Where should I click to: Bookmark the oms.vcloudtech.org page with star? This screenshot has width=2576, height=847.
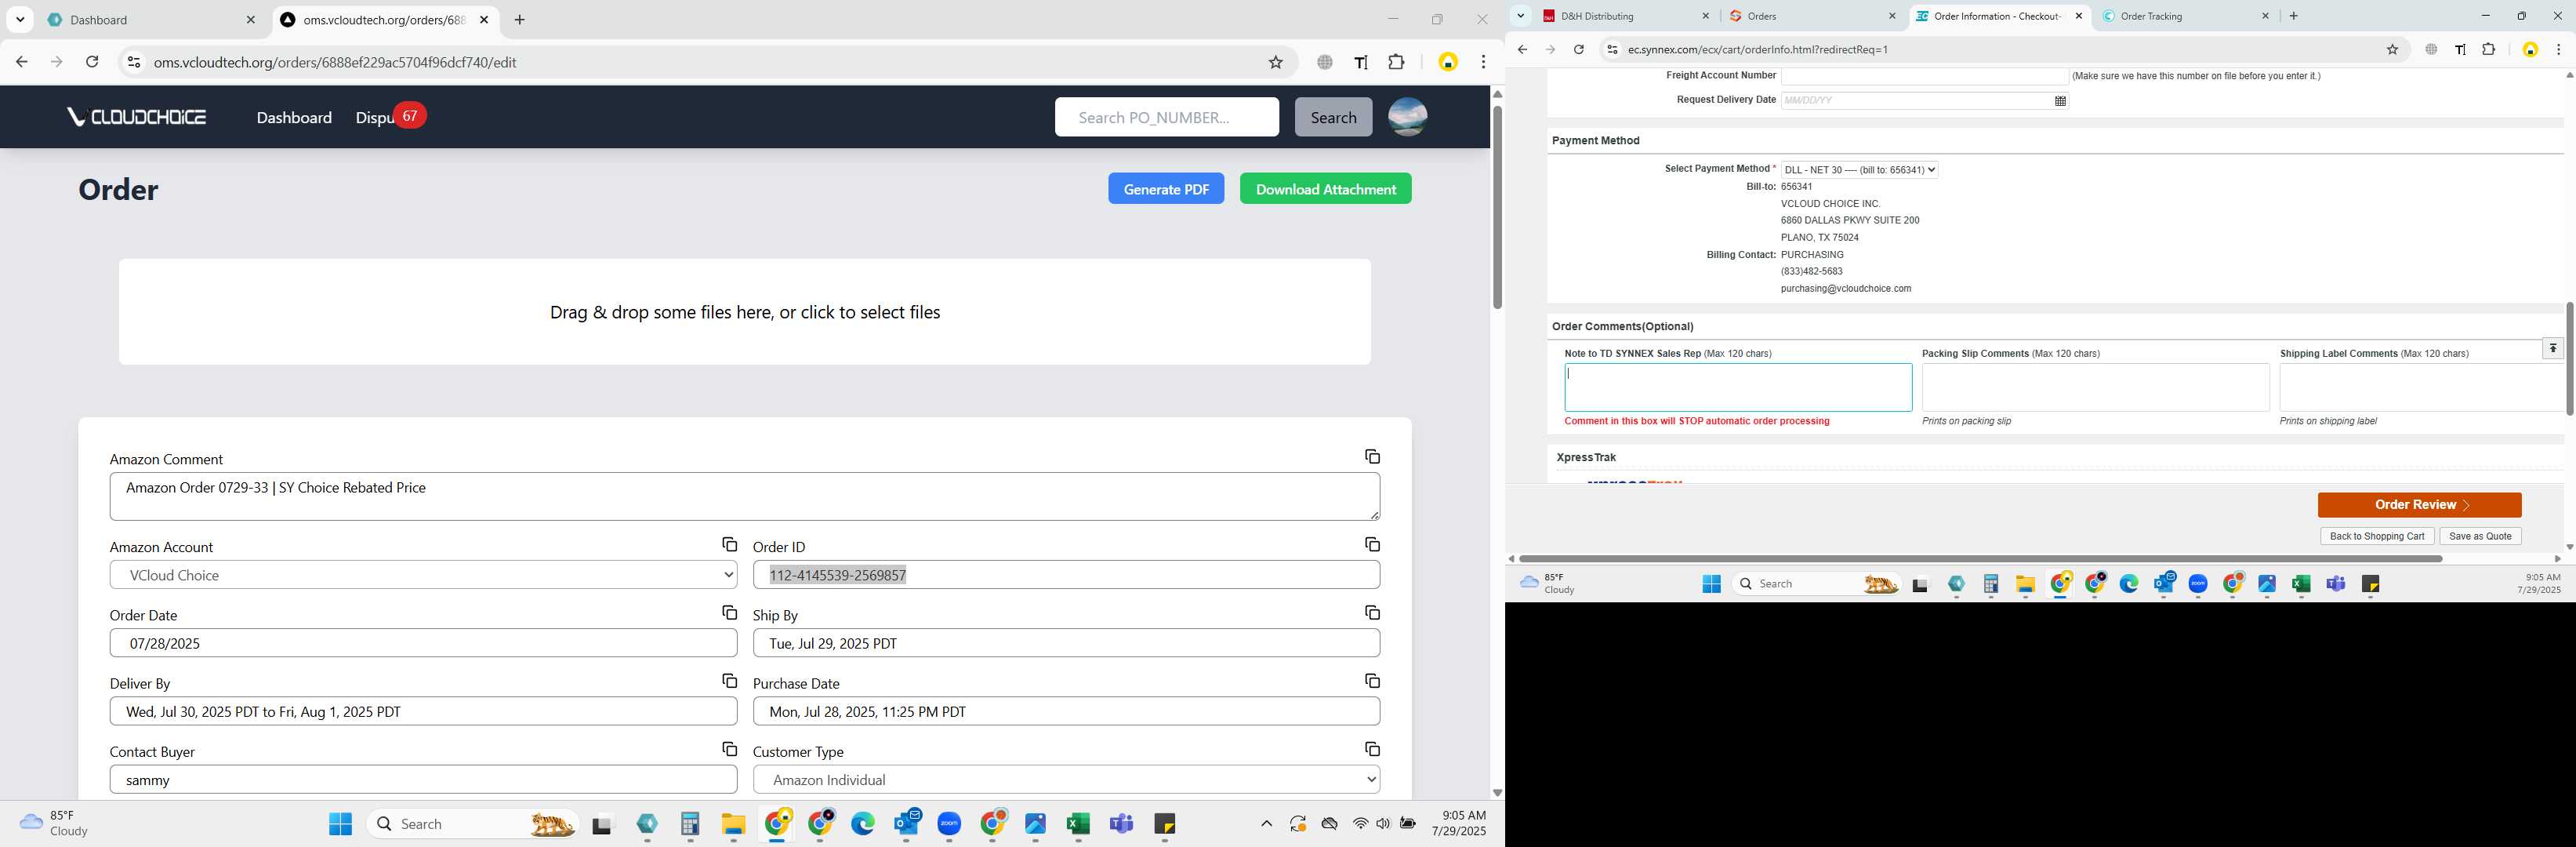tap(1275, 62)
